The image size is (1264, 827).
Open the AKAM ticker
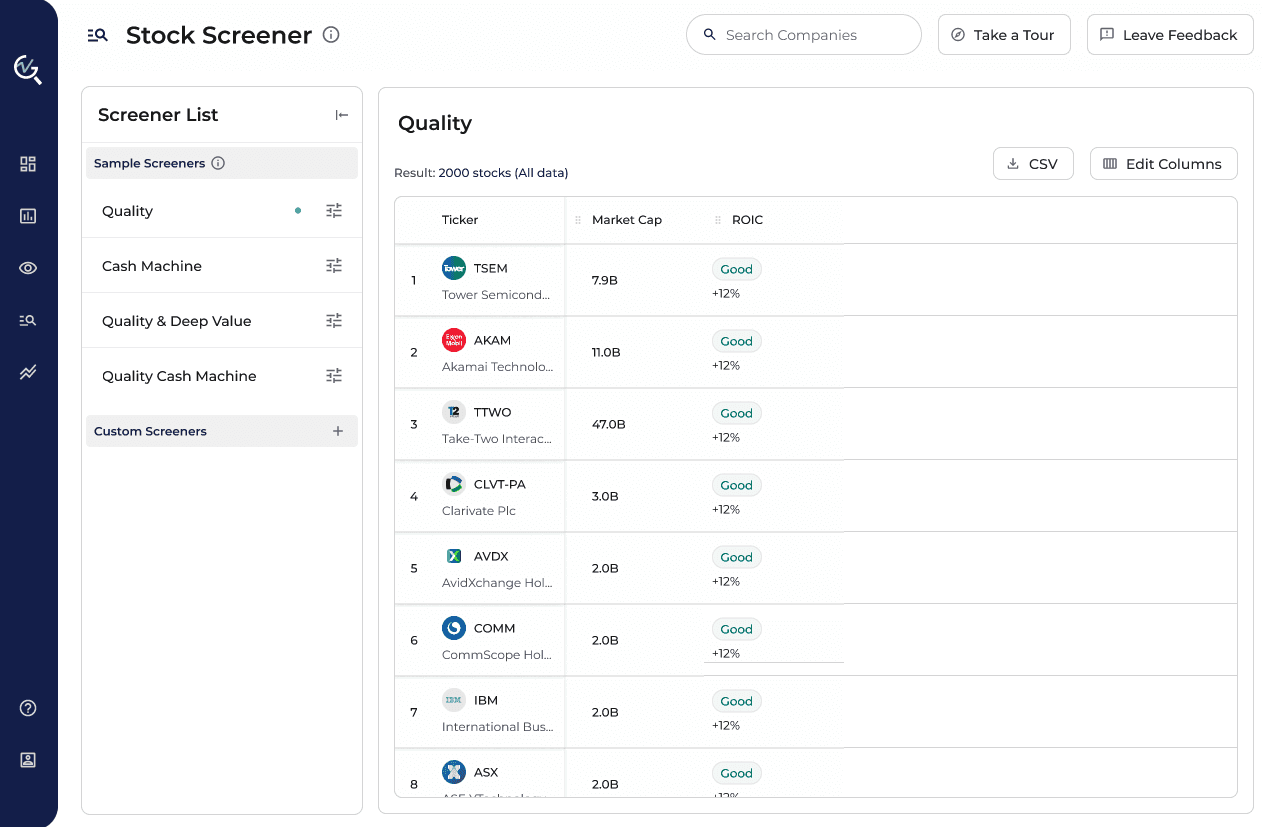(x=492, y=340)
